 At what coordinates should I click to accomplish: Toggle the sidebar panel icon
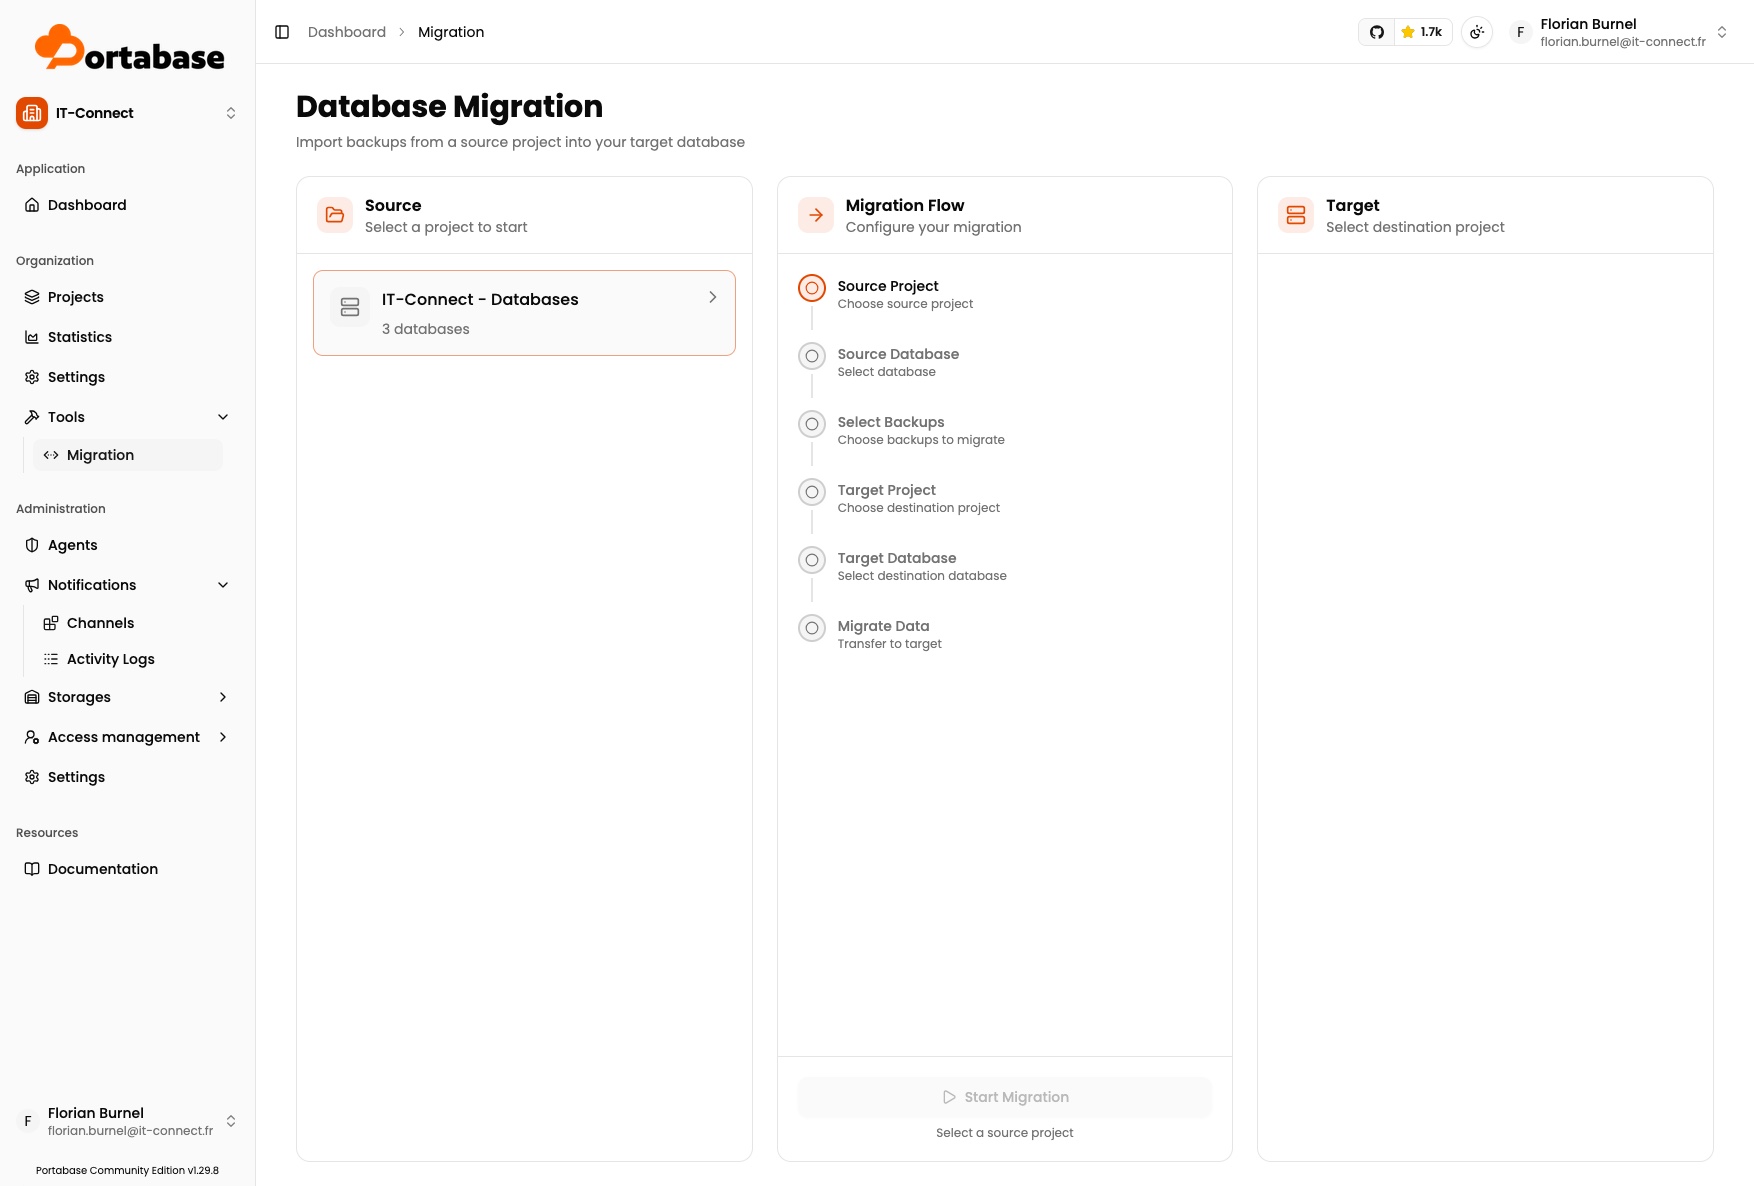282,32
